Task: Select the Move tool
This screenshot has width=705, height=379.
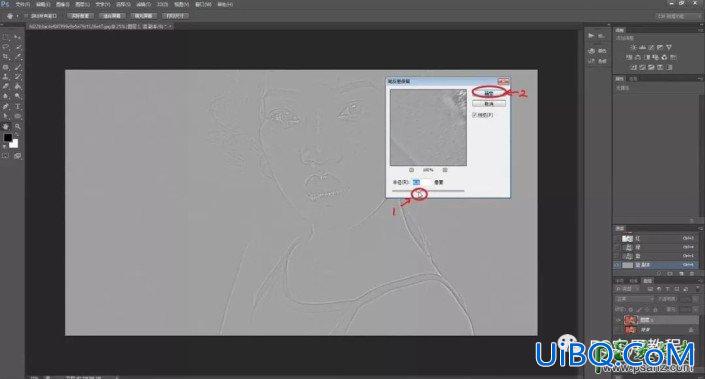Action: coord(18,36)
